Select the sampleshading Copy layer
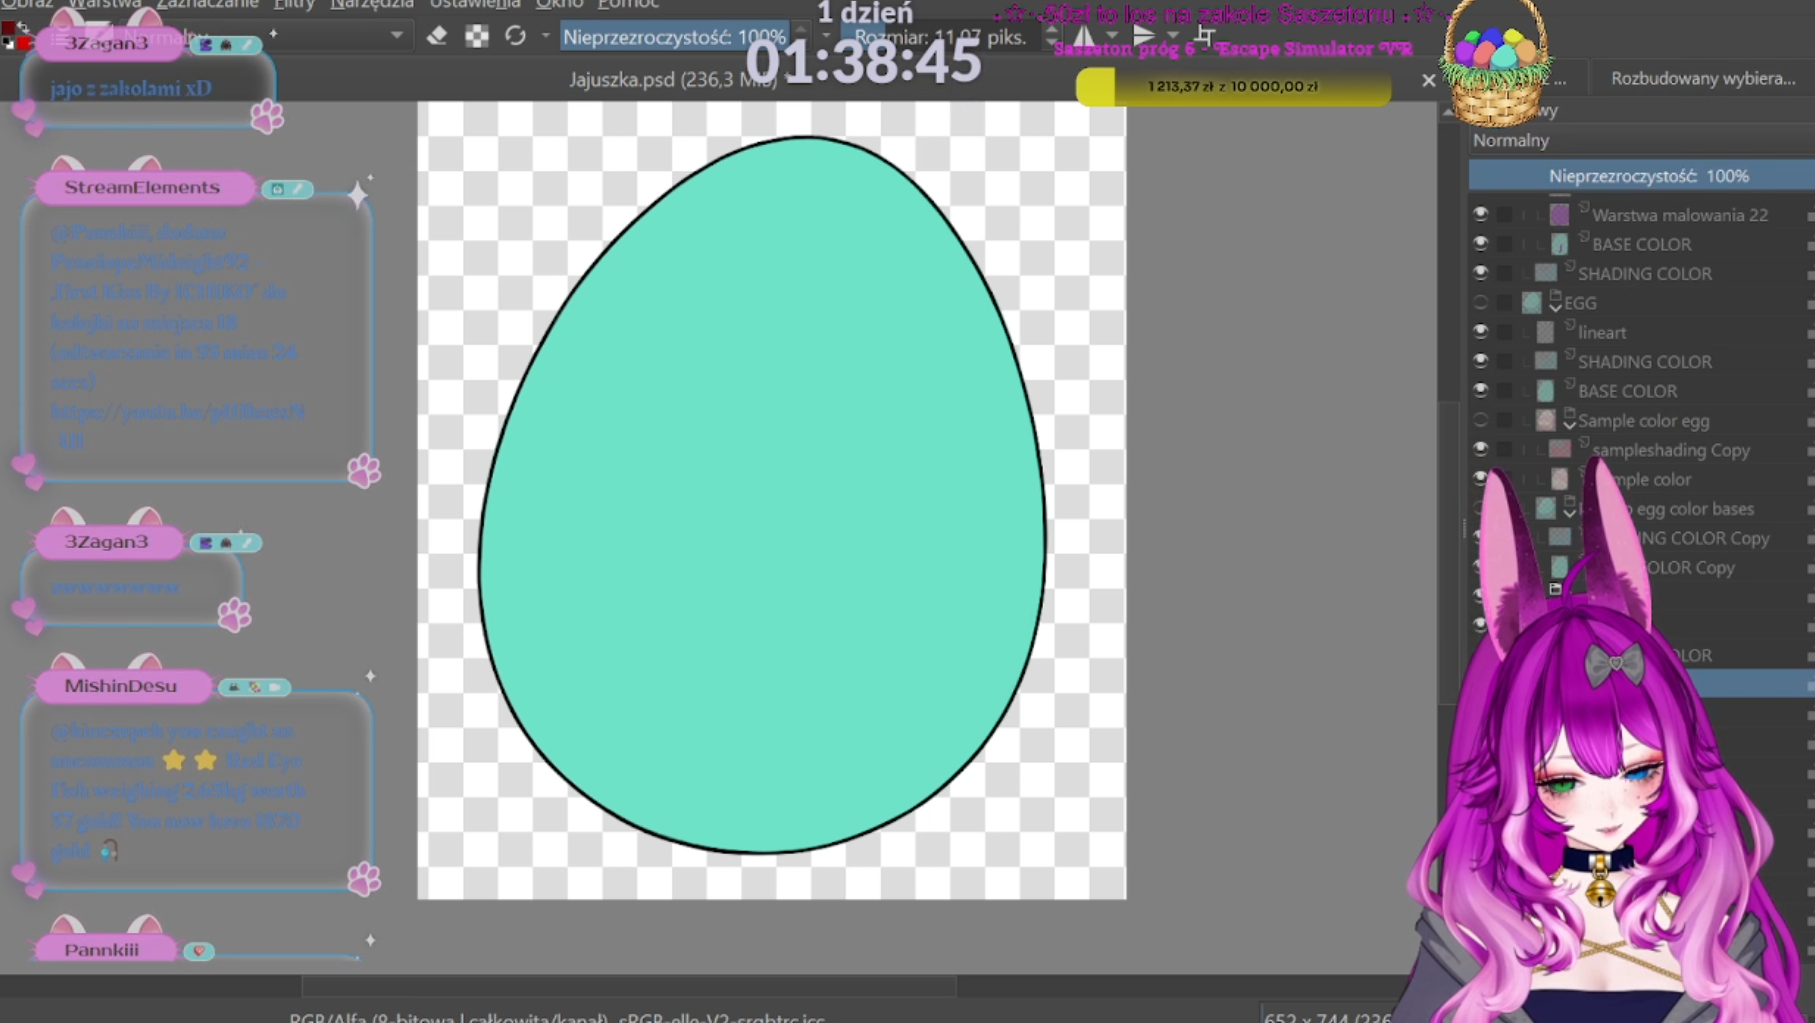1815x1023 pixels. (x=1670, y=450)
